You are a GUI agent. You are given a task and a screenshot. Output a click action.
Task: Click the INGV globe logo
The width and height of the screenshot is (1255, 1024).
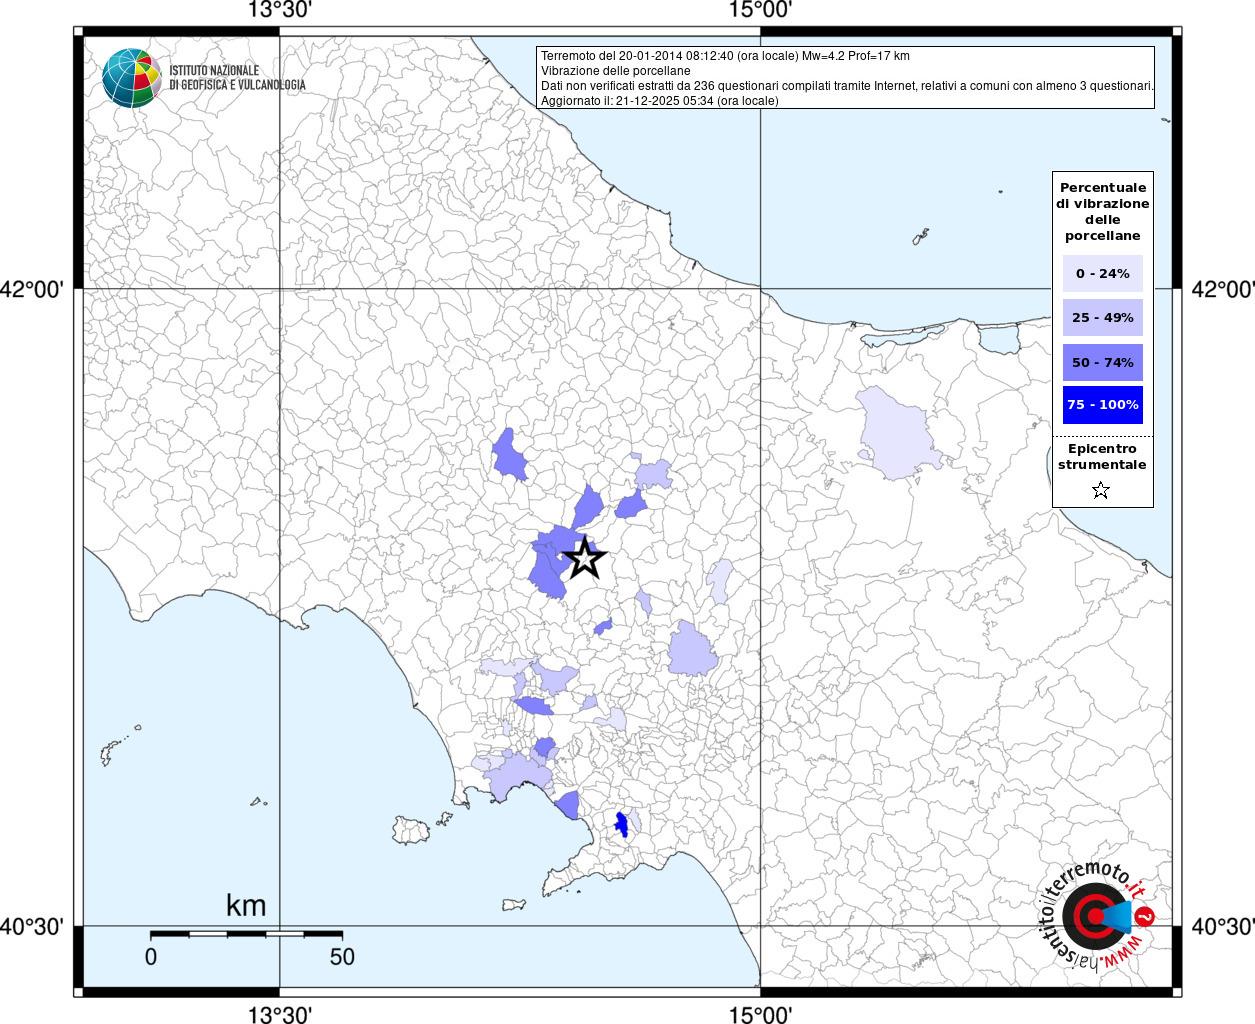click(x=132, y=78)
